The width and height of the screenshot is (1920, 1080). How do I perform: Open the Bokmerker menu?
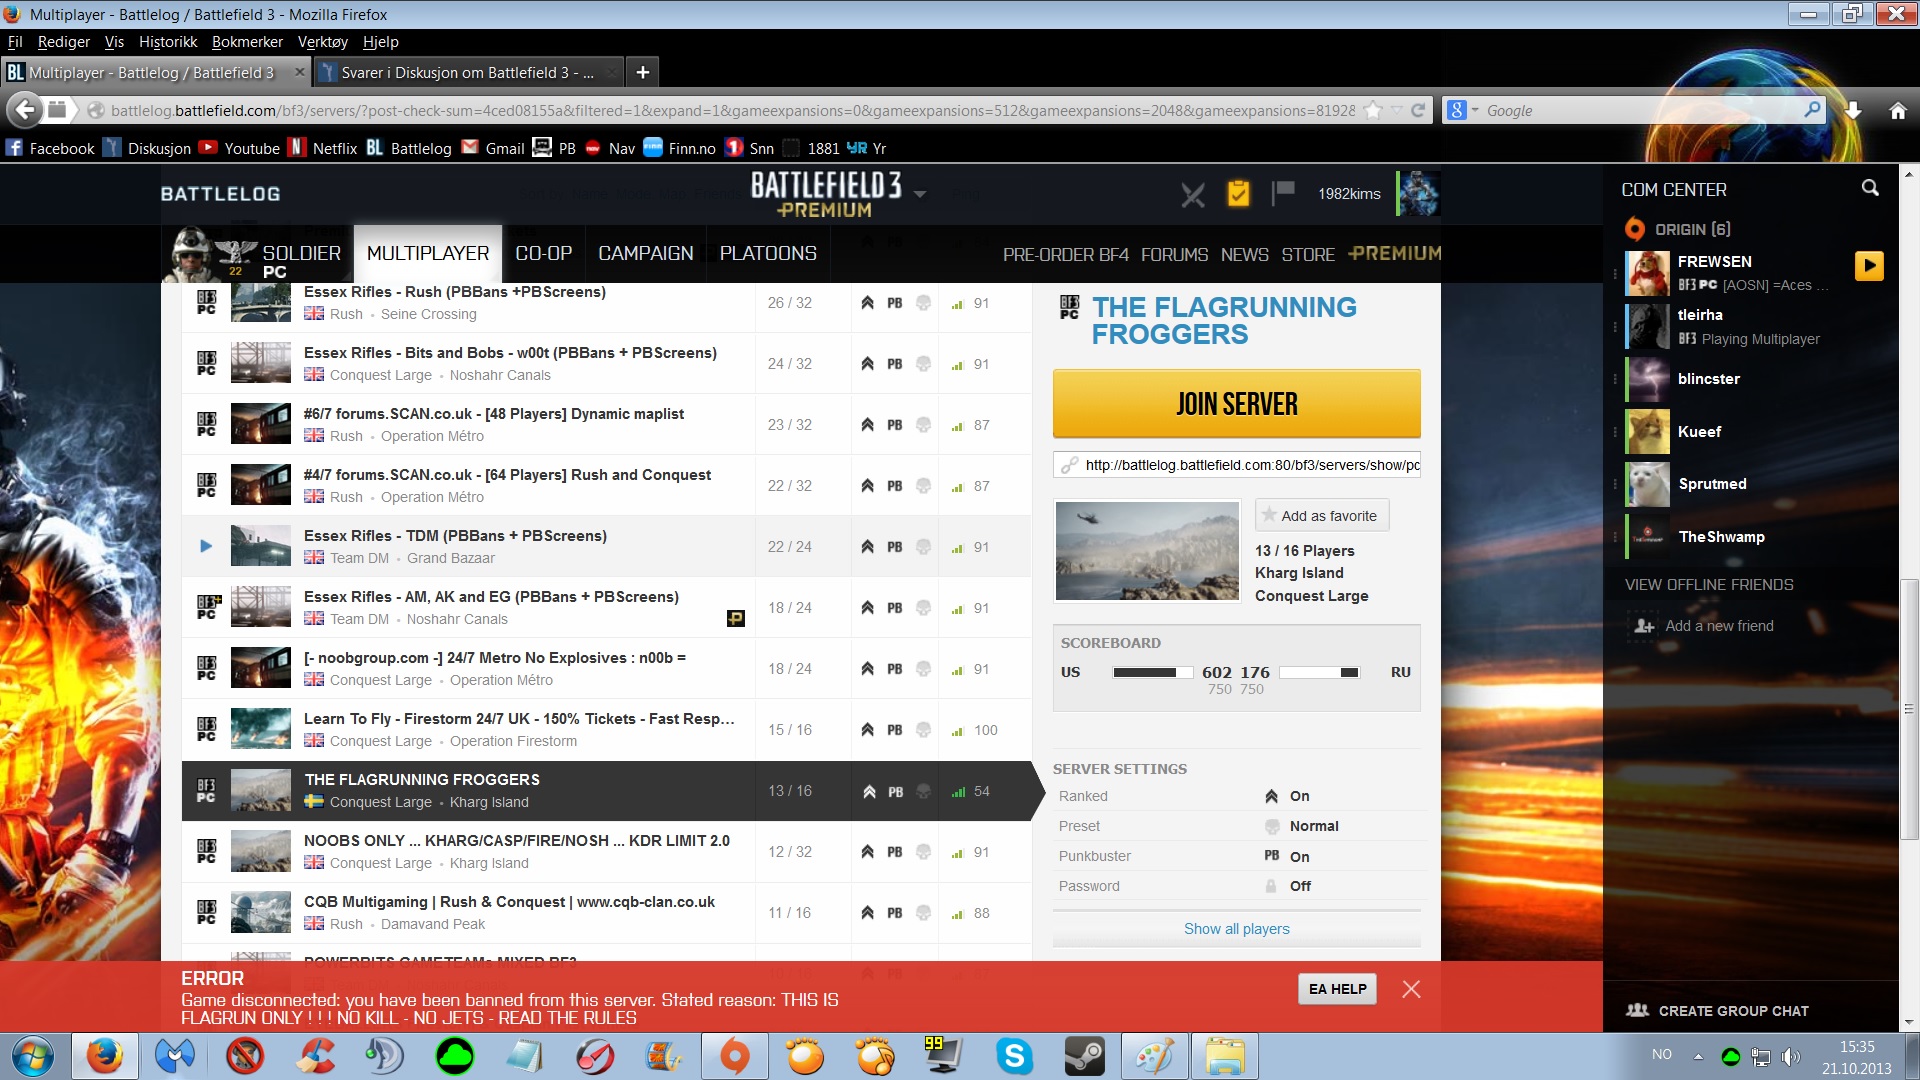(247, 42)
